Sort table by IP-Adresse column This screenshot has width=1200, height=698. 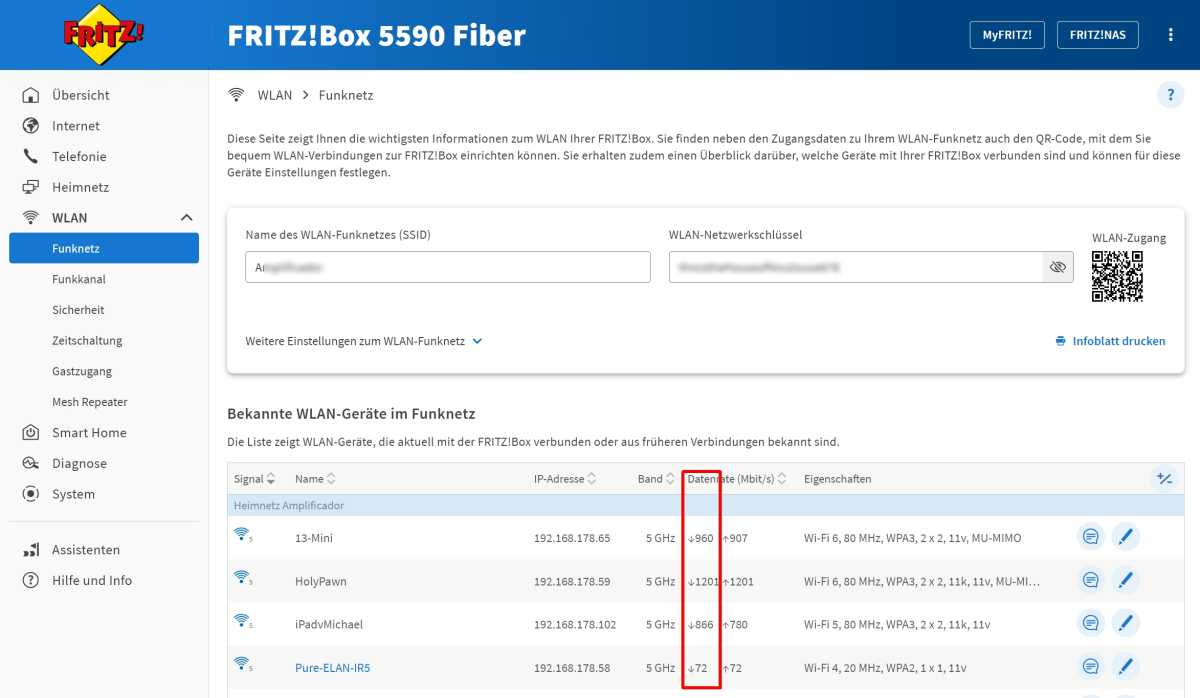pyautogui.click(x=565, y=479)
